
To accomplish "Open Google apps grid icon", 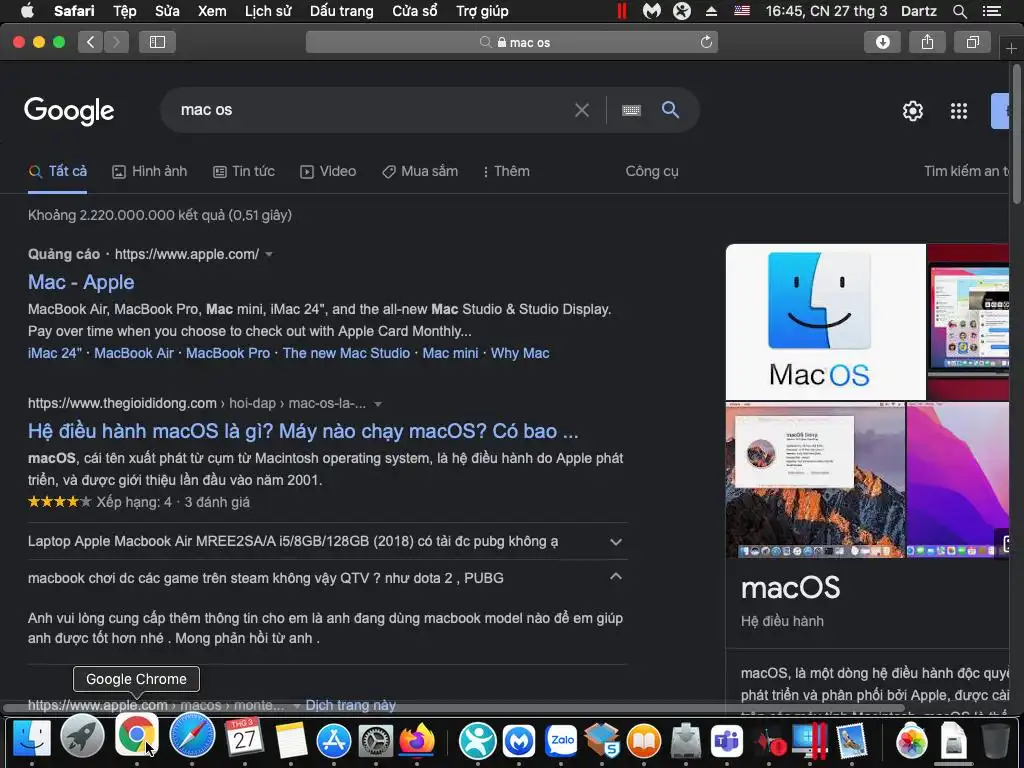I will (959, 110).
